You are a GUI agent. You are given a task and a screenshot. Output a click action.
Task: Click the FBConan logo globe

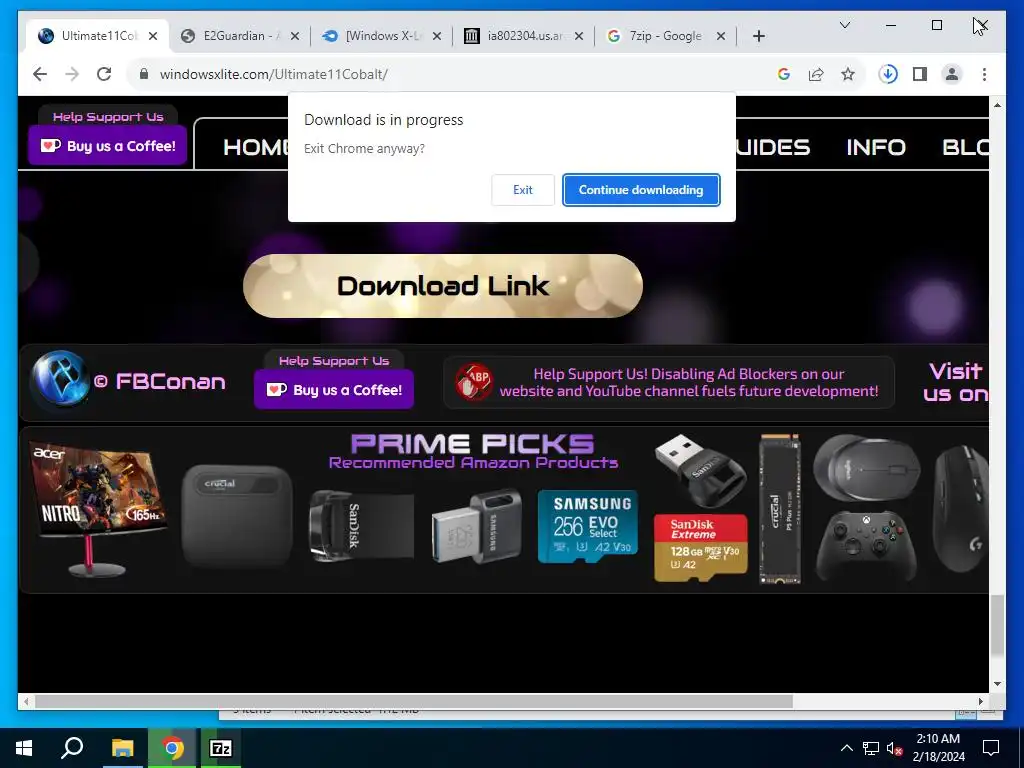click(60, 379)
